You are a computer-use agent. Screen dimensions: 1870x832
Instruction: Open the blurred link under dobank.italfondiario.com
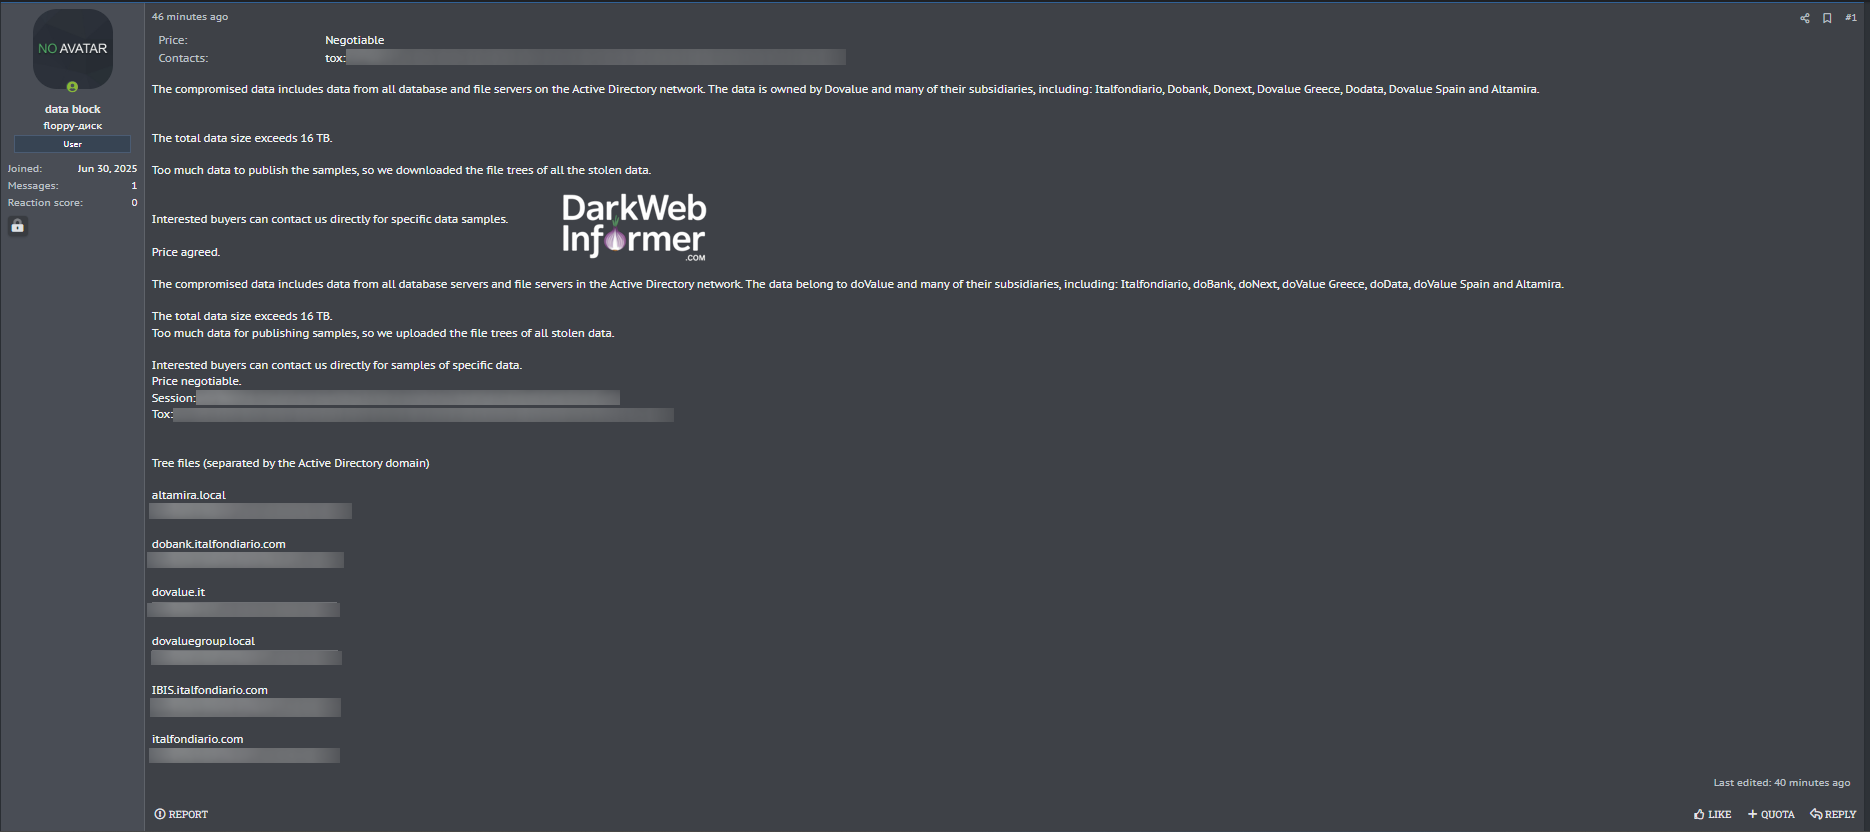pos(246,560)
